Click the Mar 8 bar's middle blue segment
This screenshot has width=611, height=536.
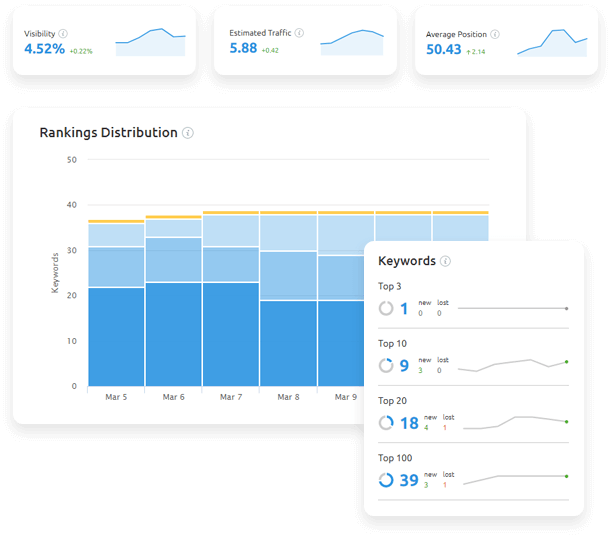click(x=288, y=275)
